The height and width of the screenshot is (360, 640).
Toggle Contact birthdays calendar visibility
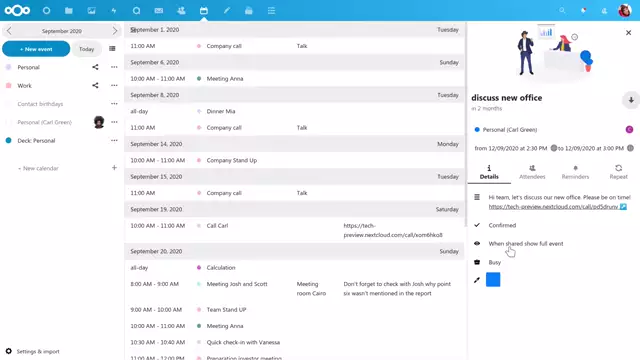[8, 104]
